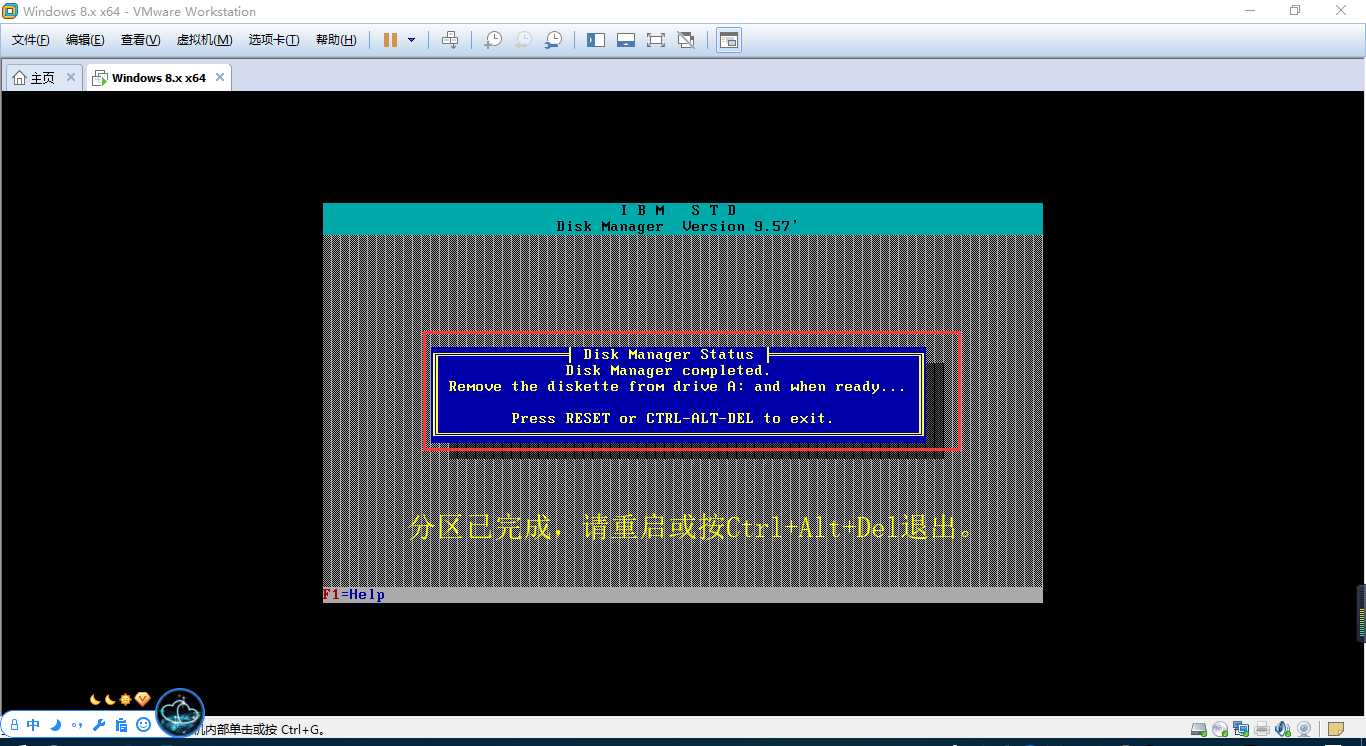The width and height of the screenshot is (1366, 746).
Task: Open the 选项卡(T) menu
Action: tap(274, 40)
